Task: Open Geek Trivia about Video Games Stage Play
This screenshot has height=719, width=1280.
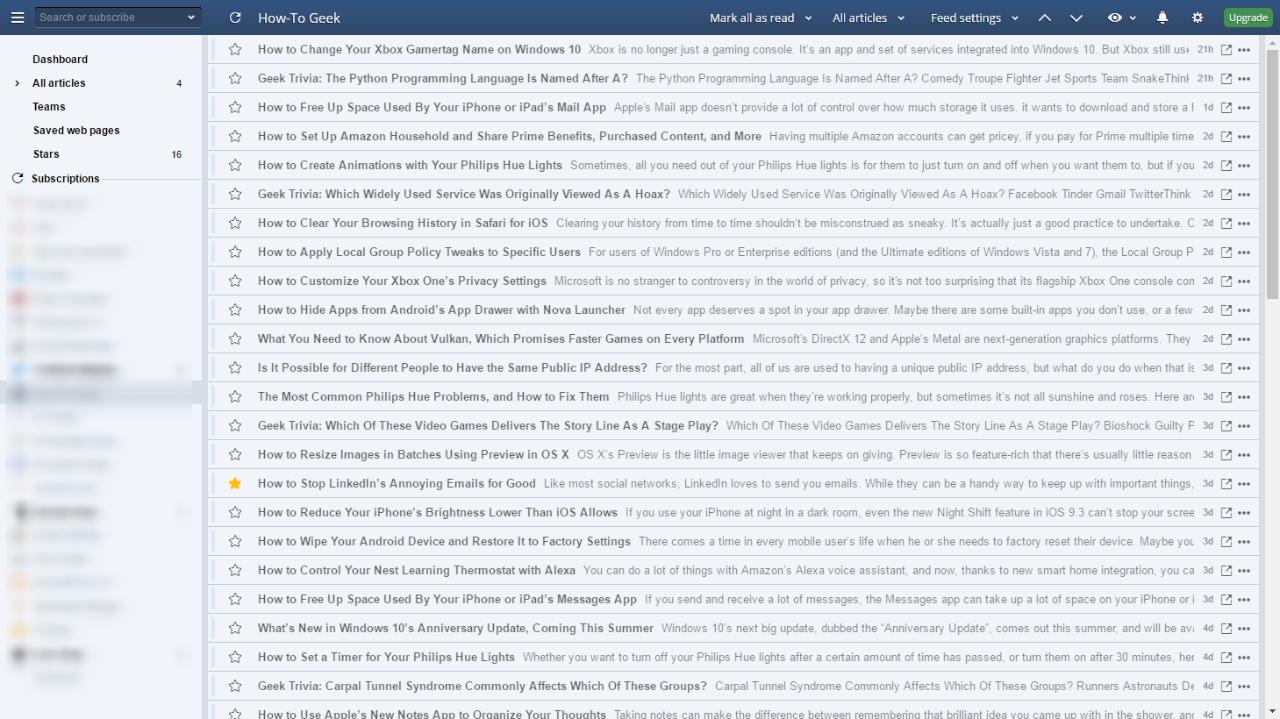Action: coord(488,425)
